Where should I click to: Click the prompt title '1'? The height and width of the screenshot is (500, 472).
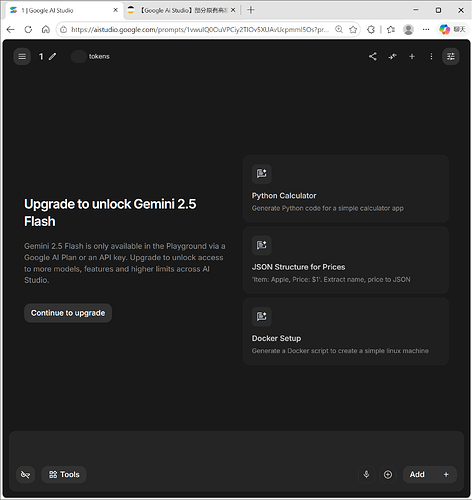click(41, 56)
